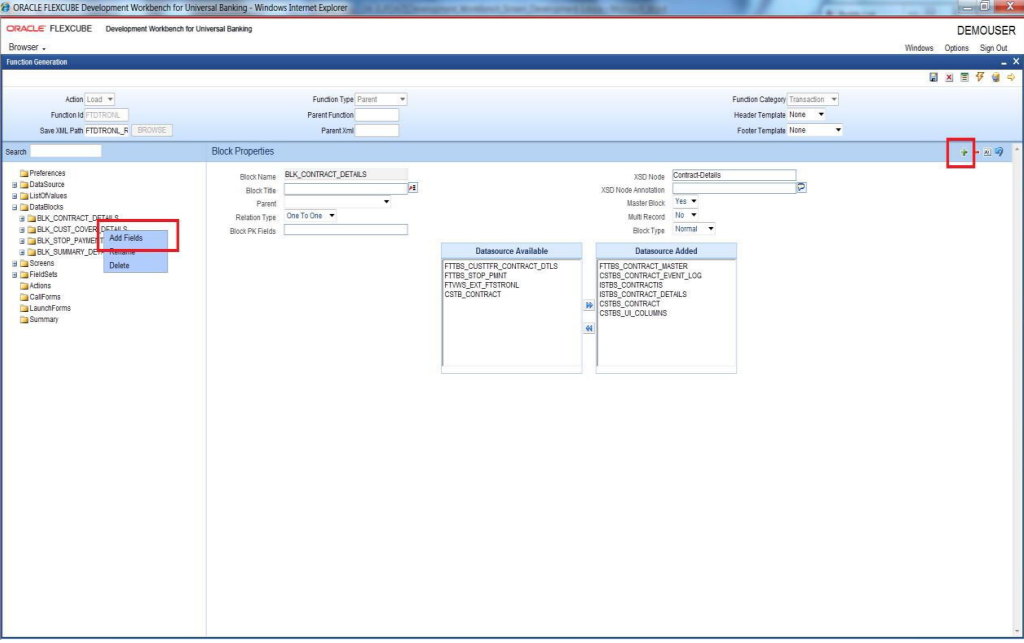Click the XSD Node field
The height and width of the screenshot is (643, 1024).
[734, 175]
